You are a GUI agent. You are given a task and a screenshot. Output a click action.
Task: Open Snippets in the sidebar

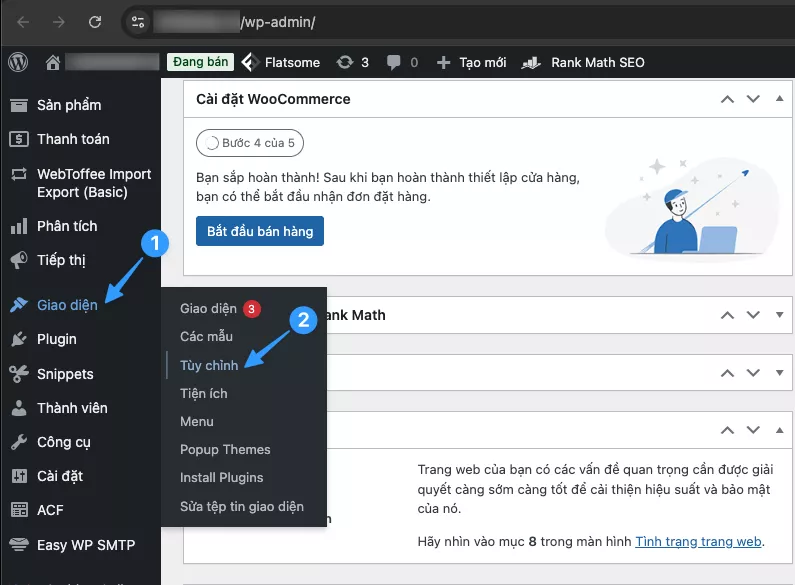click(65, 374)
